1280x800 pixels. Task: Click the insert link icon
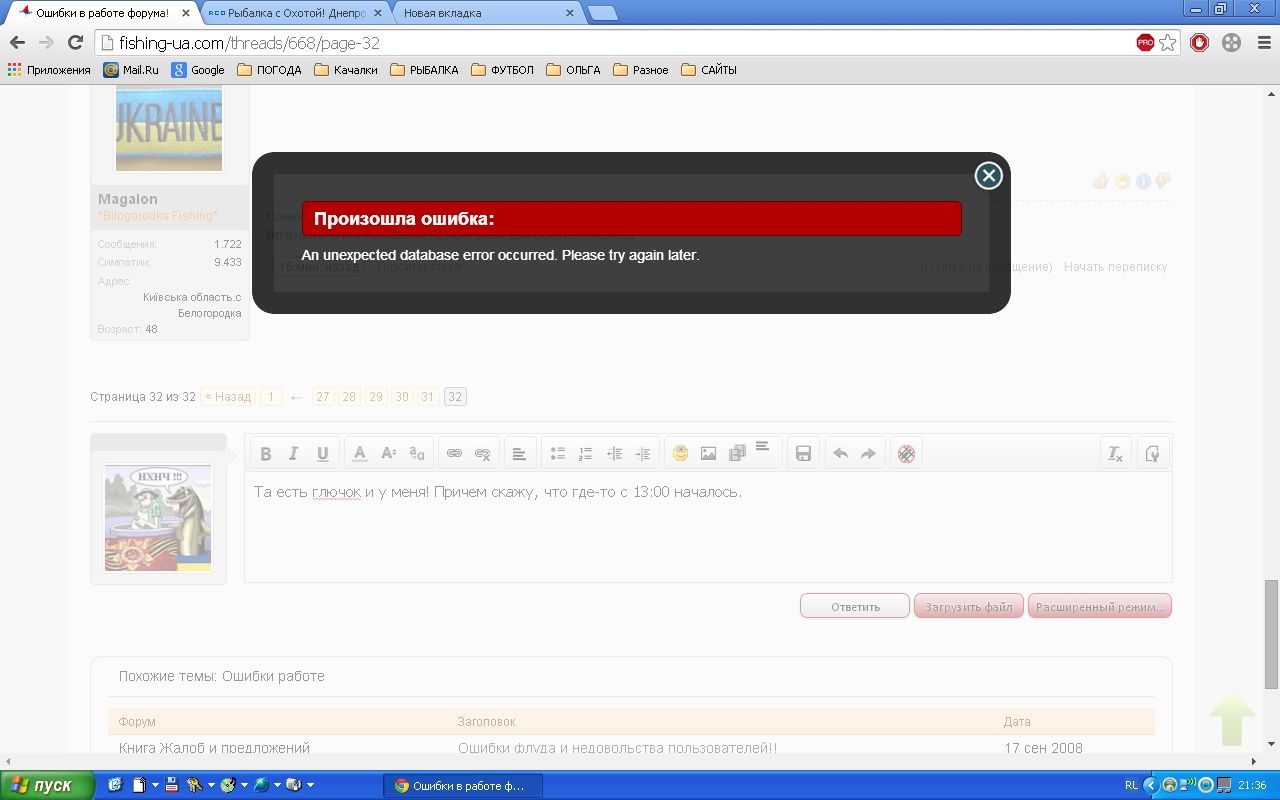tap(454, 454)
